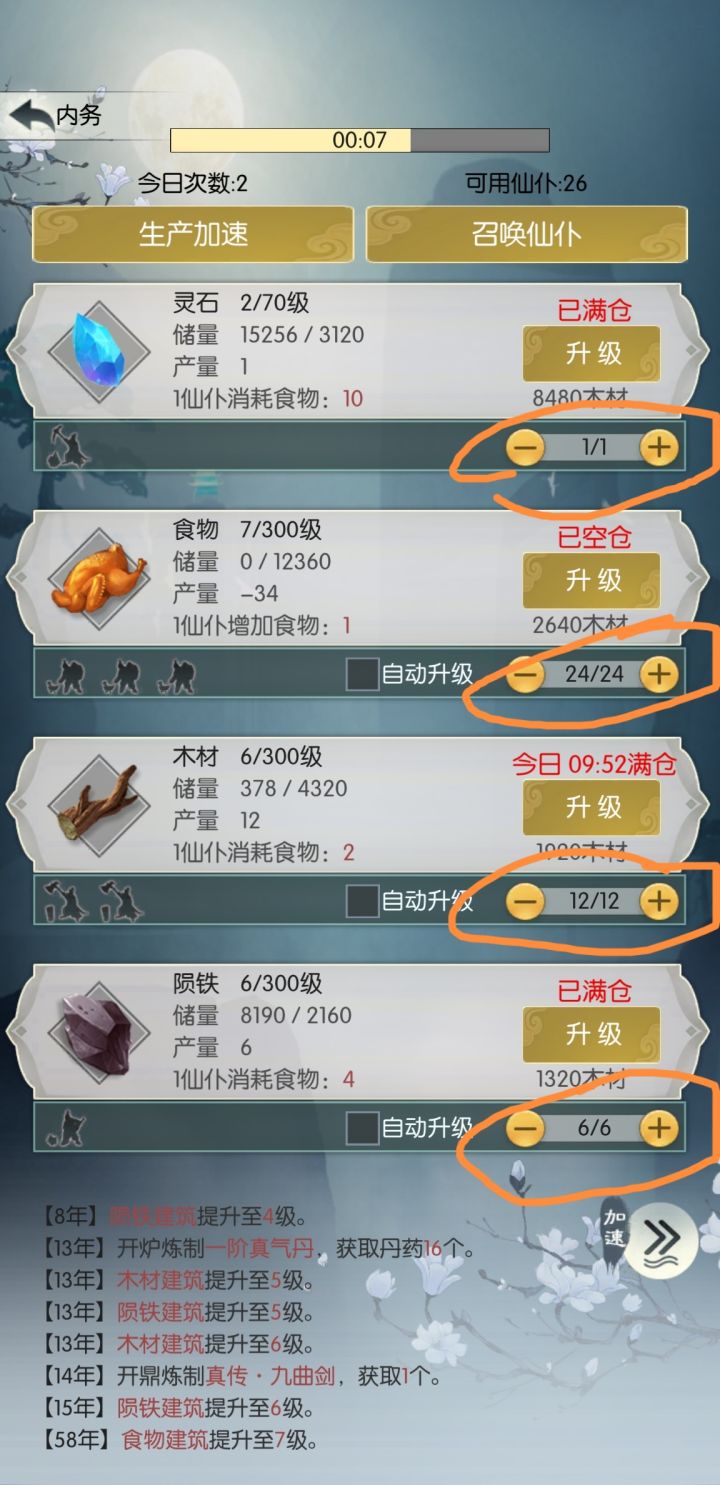Viewport: 720px width, 1485px height.
Task: Decrease 食物 servants with minus icon
Action: click(x=525, y=675)
